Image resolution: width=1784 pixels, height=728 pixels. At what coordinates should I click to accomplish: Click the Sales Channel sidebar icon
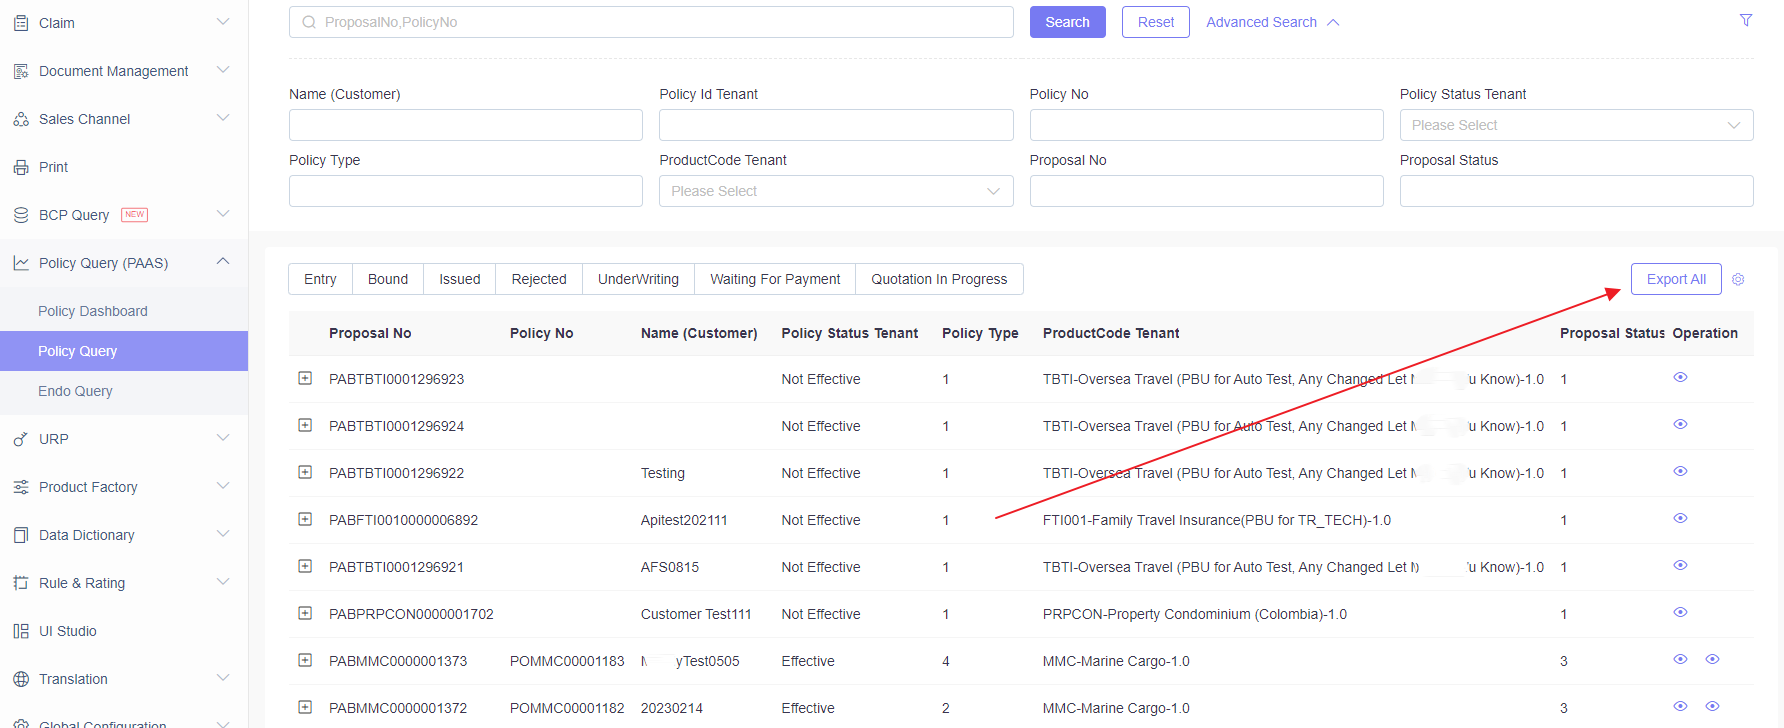point(21,119)
